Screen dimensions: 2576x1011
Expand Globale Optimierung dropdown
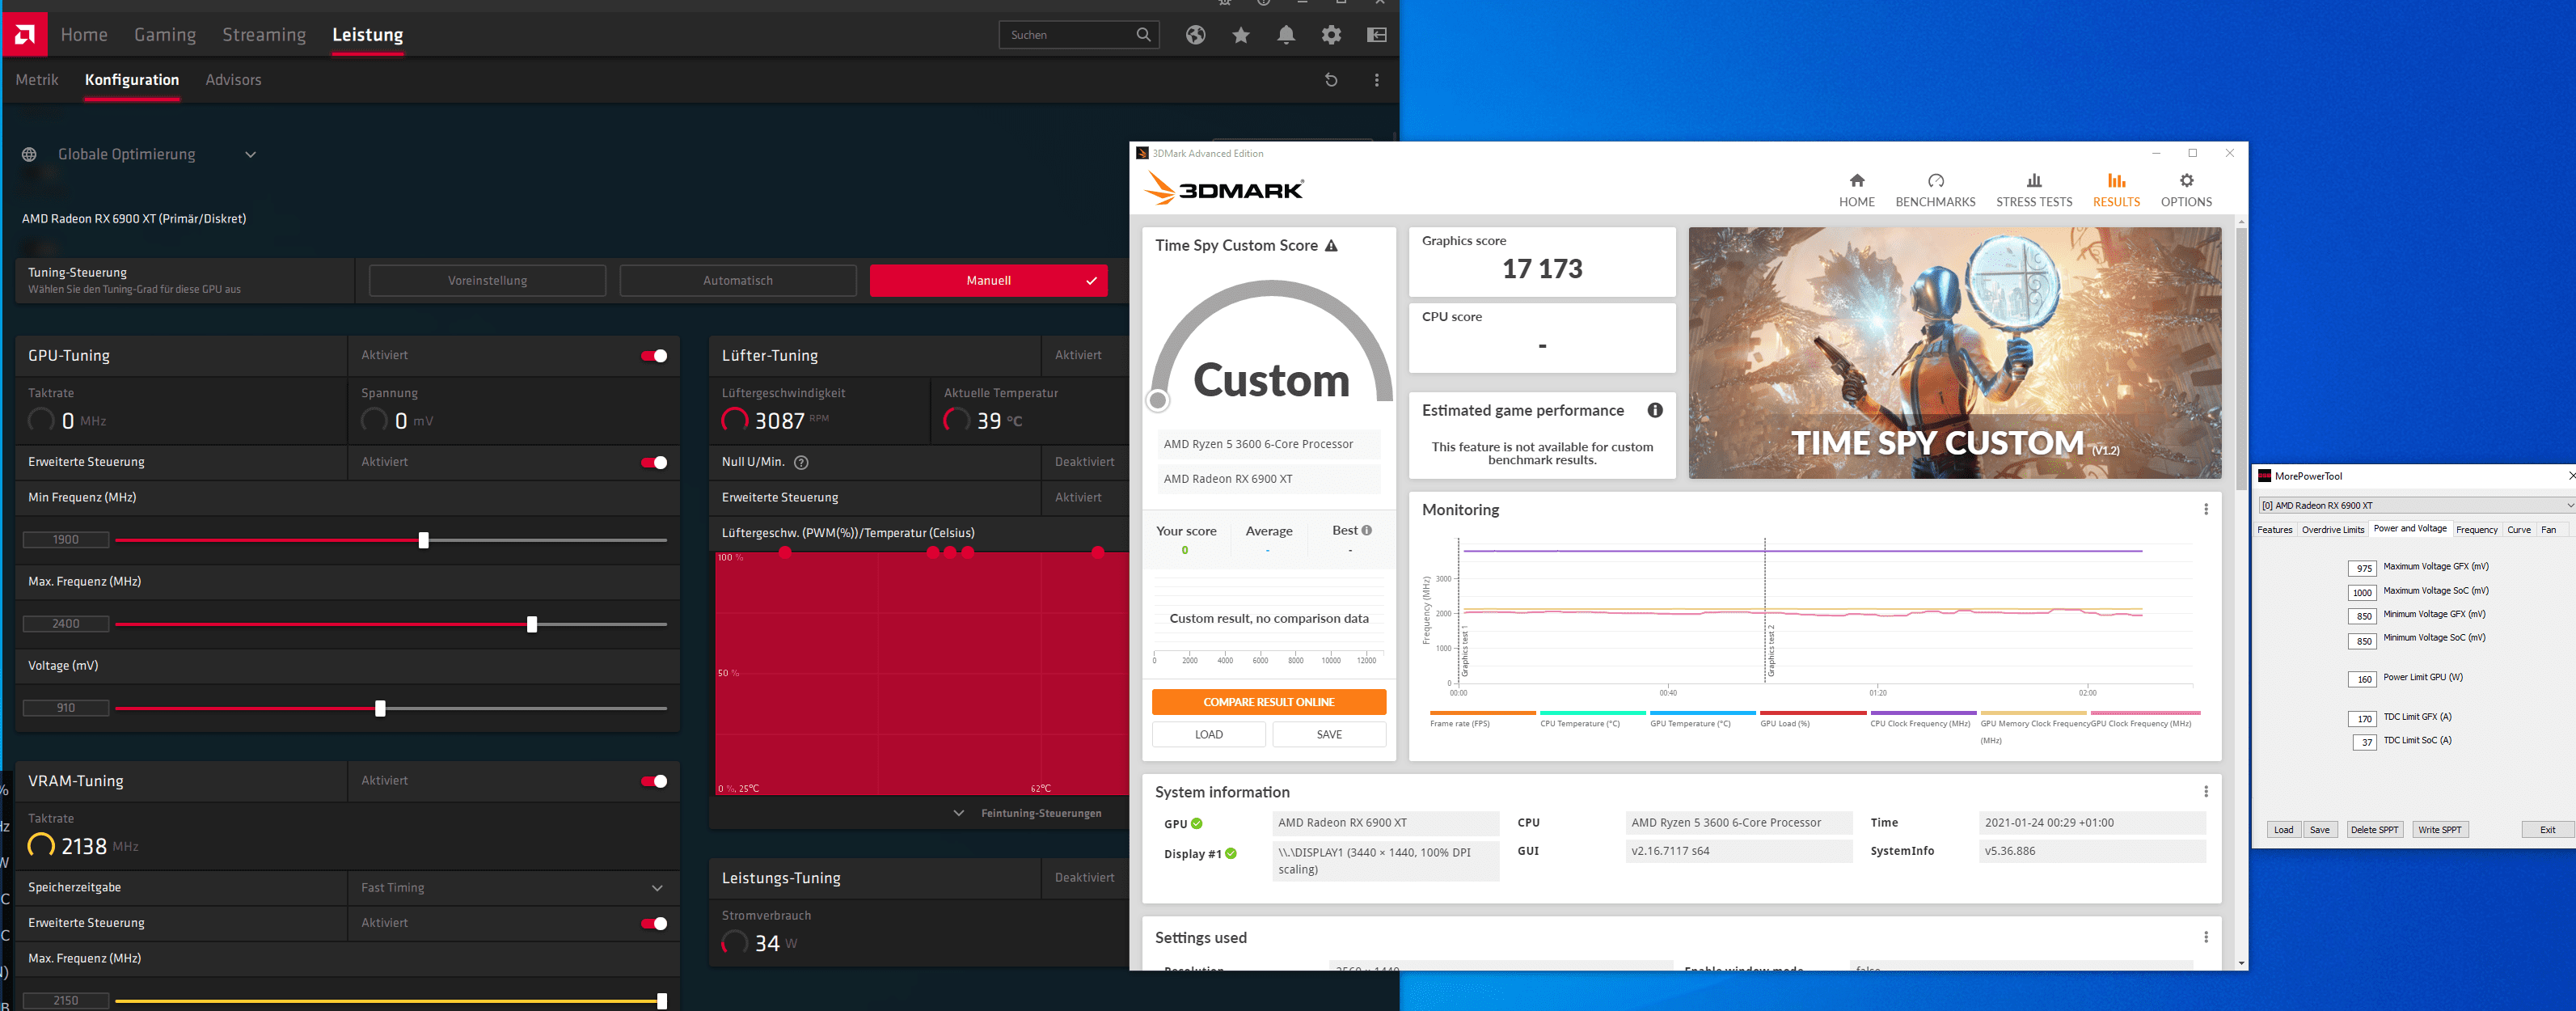251,155
